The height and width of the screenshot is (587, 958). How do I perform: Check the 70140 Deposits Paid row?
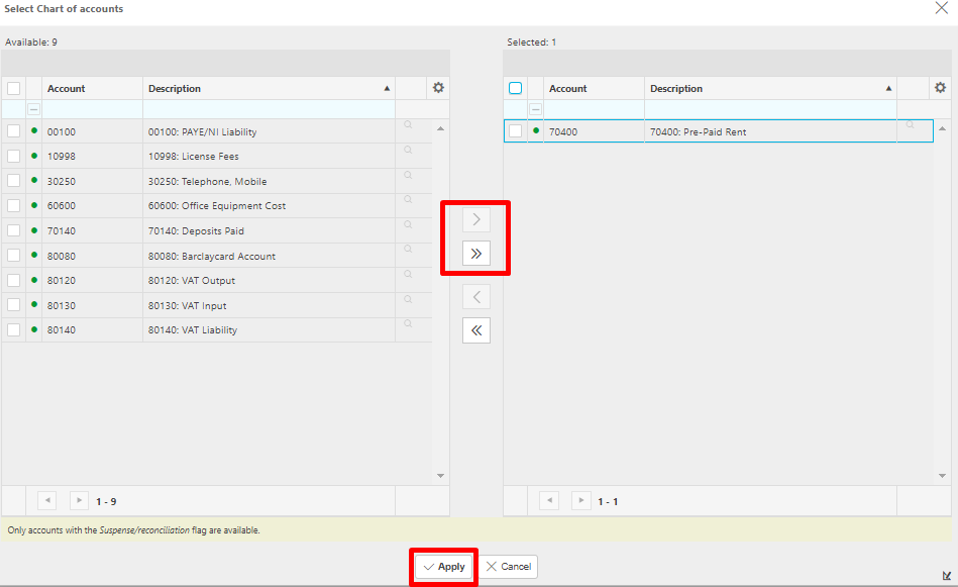(x=13, y=230)
